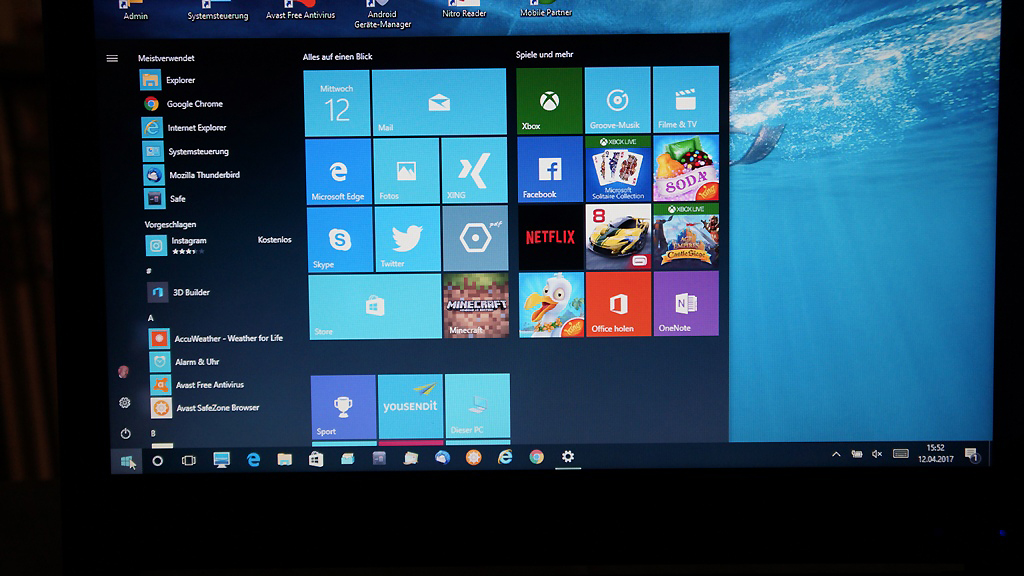
Task: Click the Power button in Start
Action: point(125,434)
